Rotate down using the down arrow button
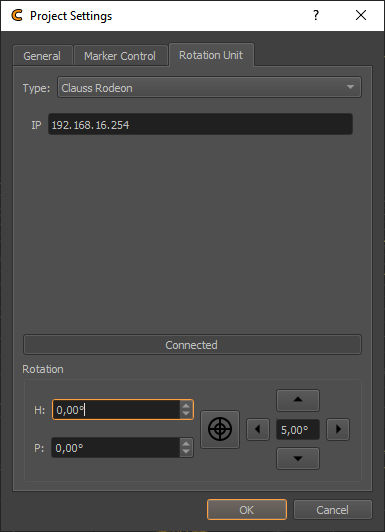The image size is (385, 532). tap(298, 458)
